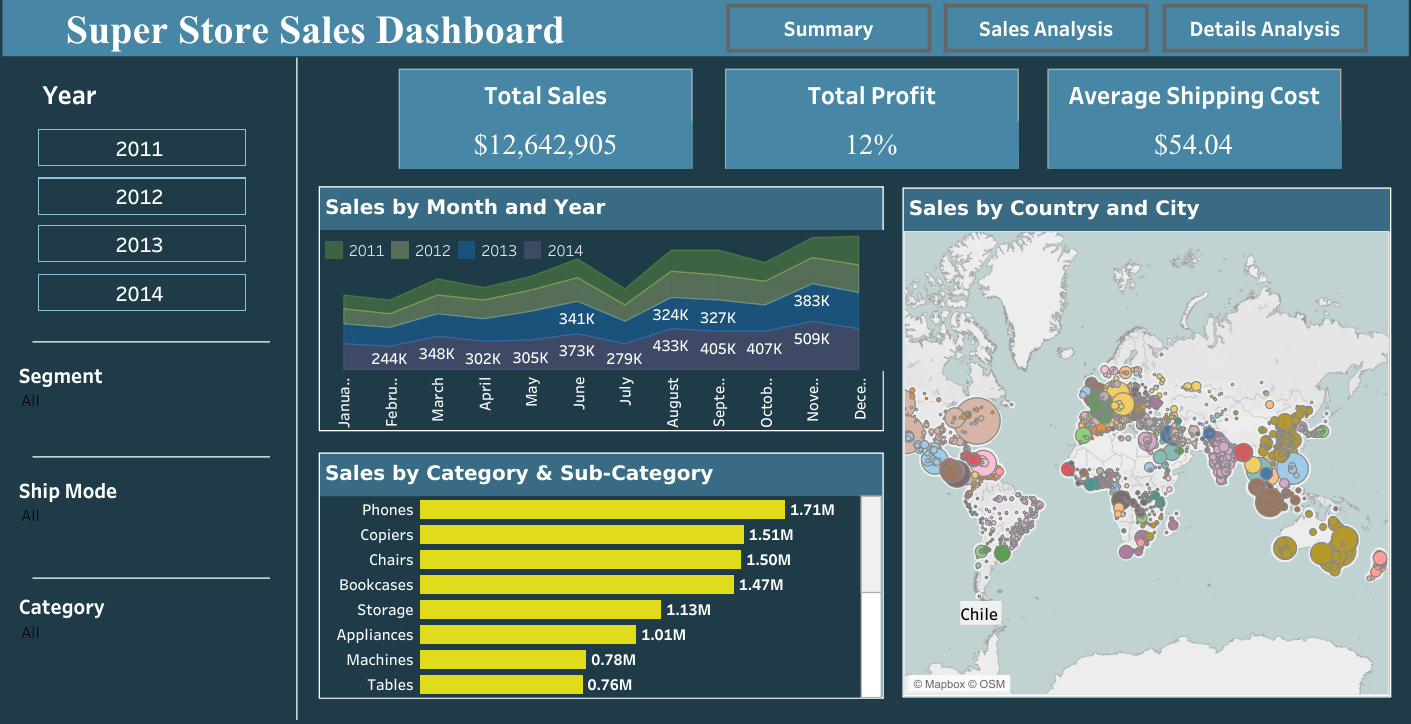This screenshot has width=1411, height=724.
Task: Select the Phones sales bar
Action: coord(601,510)
